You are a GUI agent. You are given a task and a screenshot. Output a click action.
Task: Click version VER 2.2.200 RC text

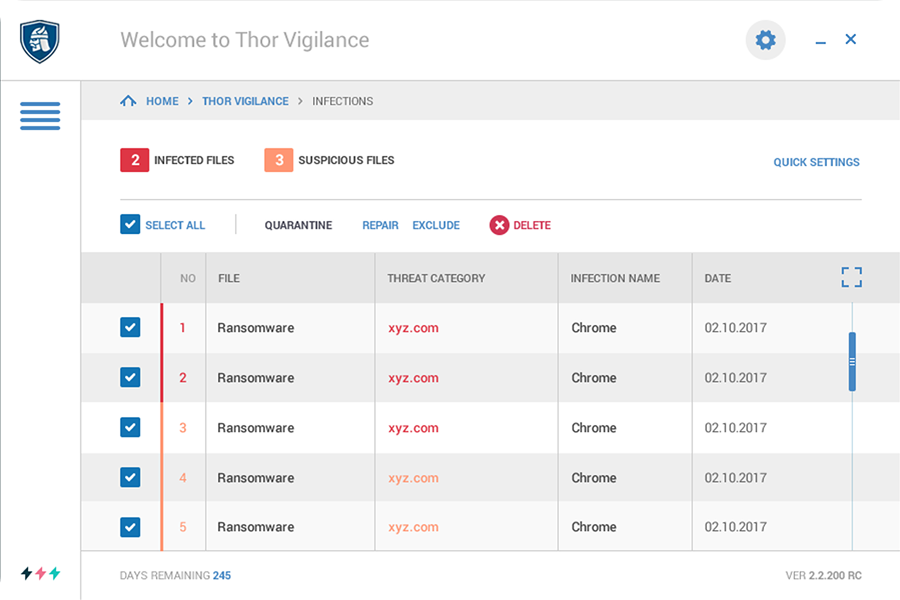tap(823, 575)
